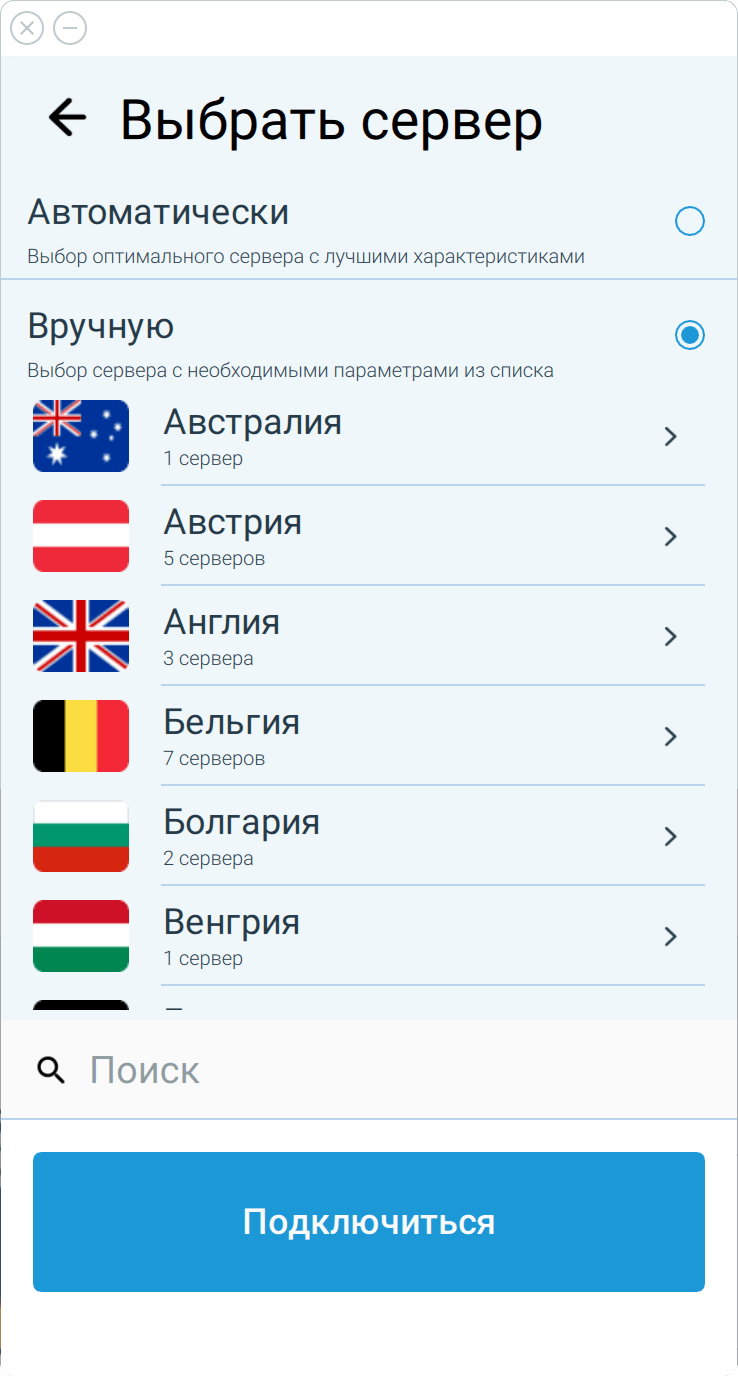Click the UK flag next to Англия
738x1376 pixels.
coord(80,636)
